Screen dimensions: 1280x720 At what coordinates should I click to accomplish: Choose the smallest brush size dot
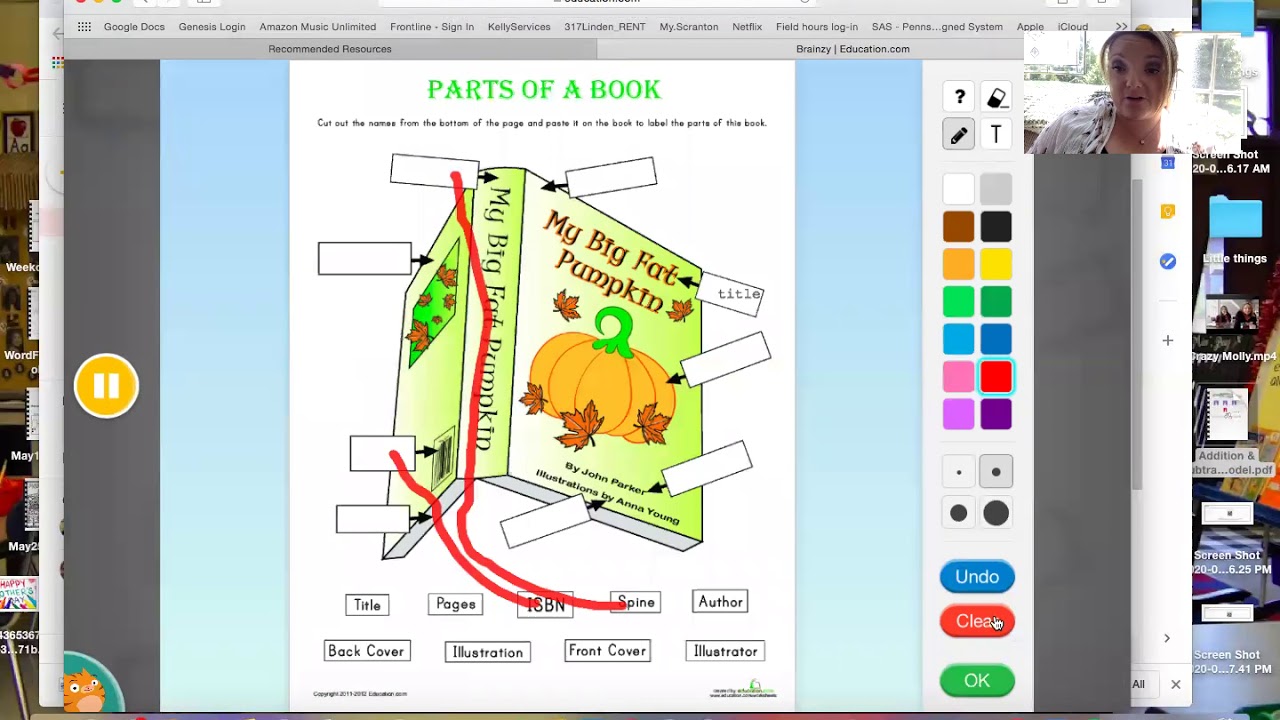point(958,472)
